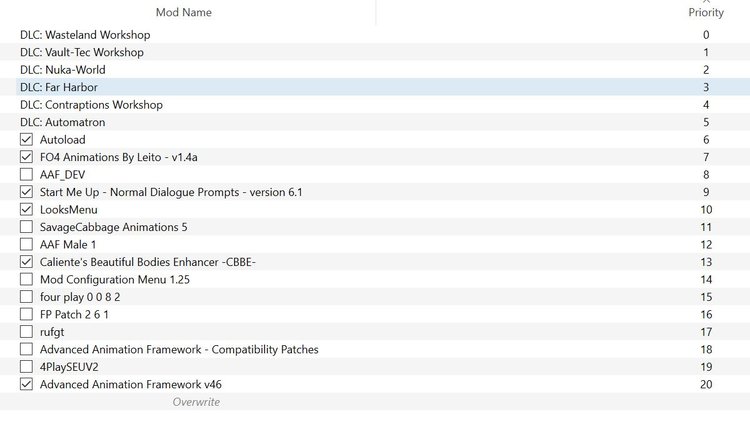Image resolution: width=750 pixels, height=427 pixels.
Task: Select the four play 0 0 8 2 name
Action: [80, 296]
